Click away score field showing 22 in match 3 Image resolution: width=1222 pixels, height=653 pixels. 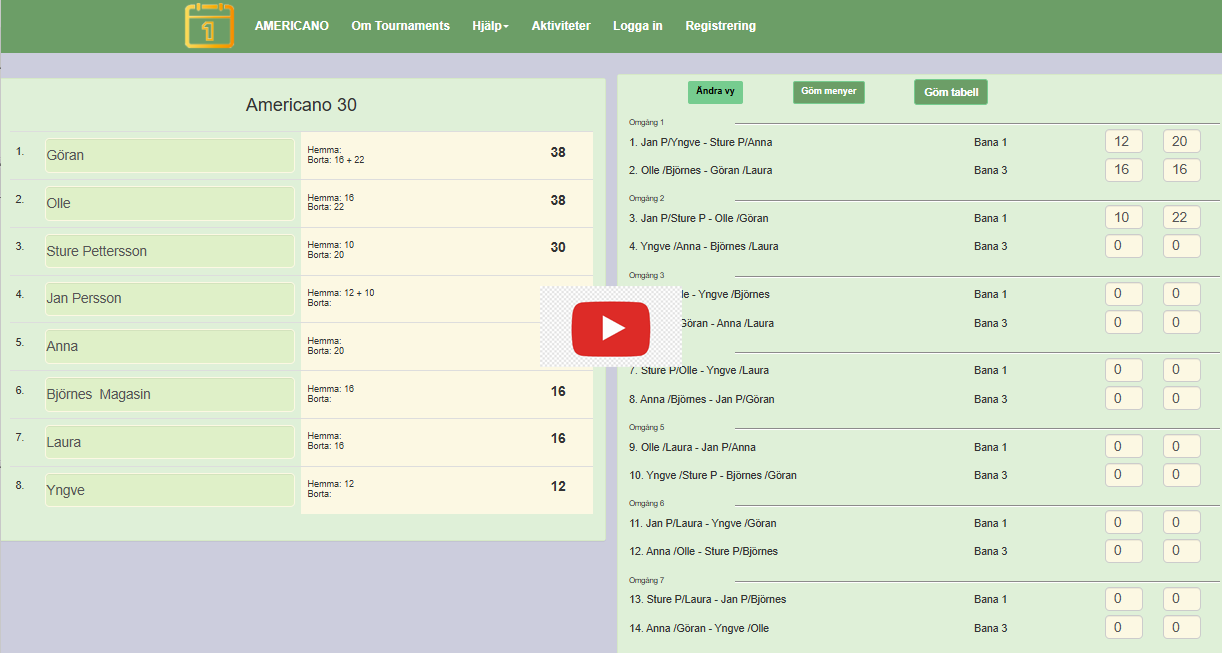point(1181,218)
